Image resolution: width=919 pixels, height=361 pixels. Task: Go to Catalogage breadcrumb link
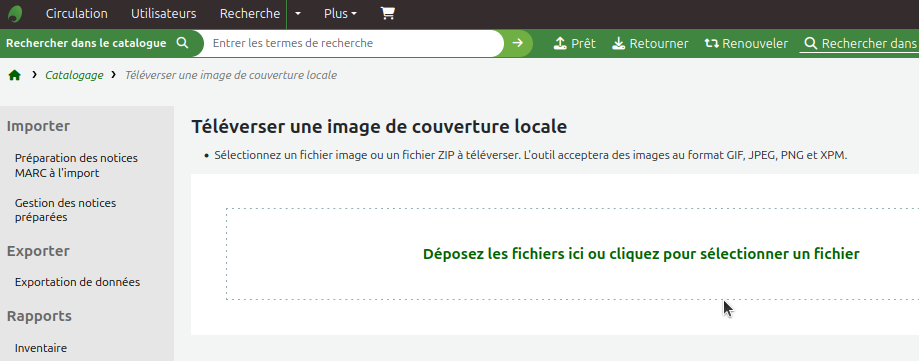[x=74, y=75]
